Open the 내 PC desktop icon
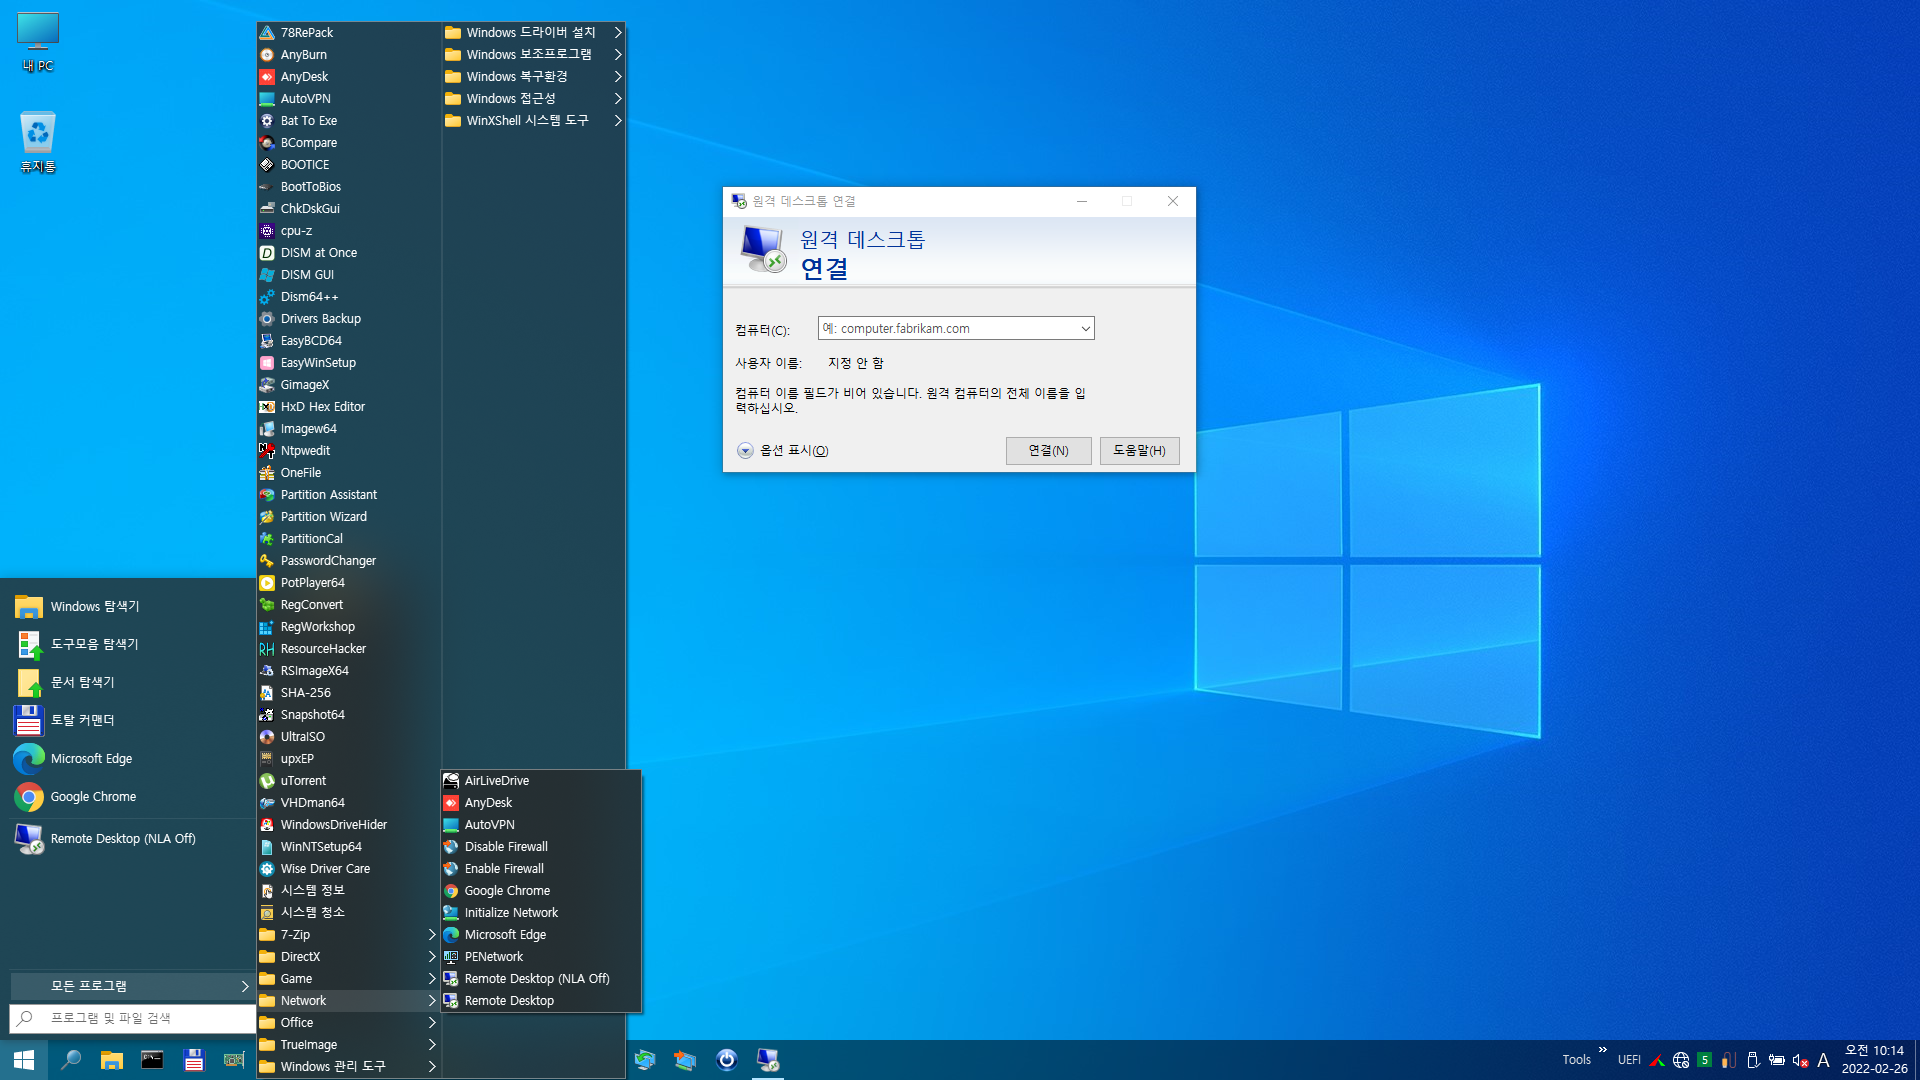 click(x=38, y=43)
